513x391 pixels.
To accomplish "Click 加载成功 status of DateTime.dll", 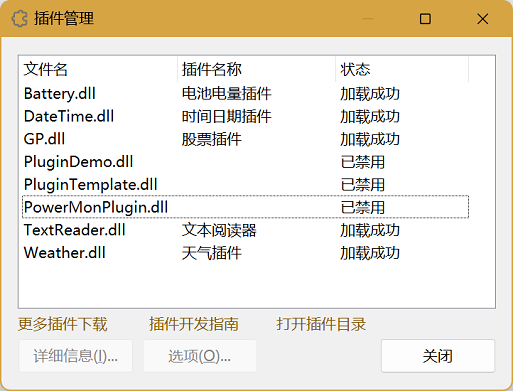I will tap(370, 116).
